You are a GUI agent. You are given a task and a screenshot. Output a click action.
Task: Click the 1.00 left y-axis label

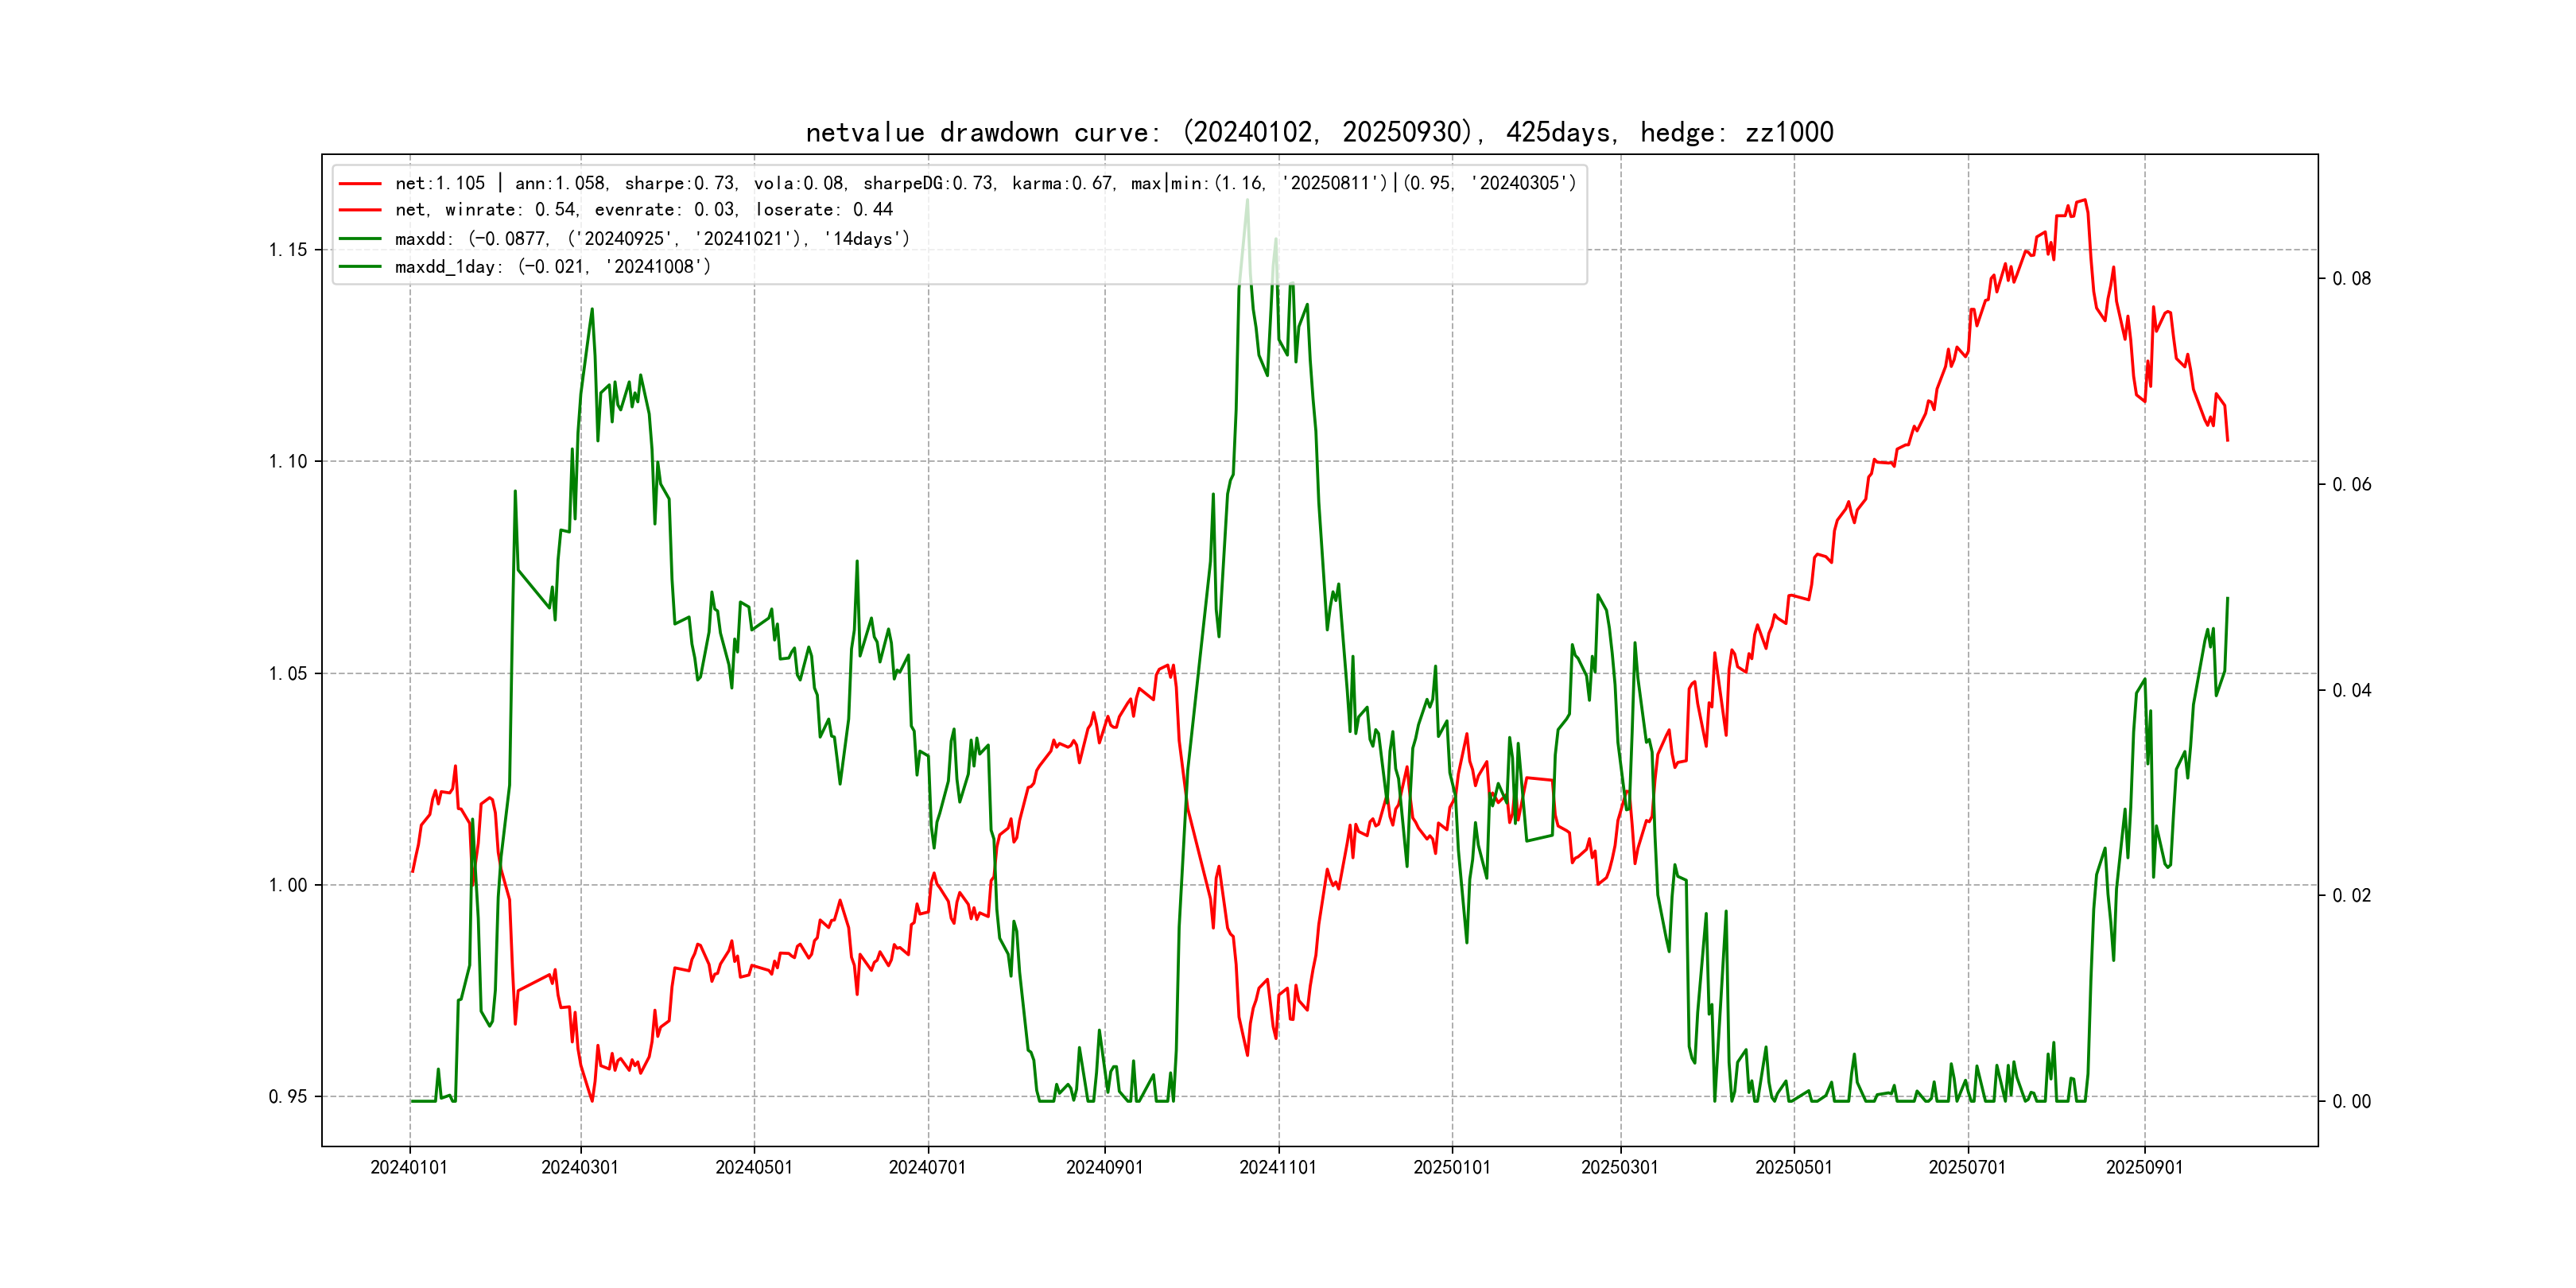287,885
